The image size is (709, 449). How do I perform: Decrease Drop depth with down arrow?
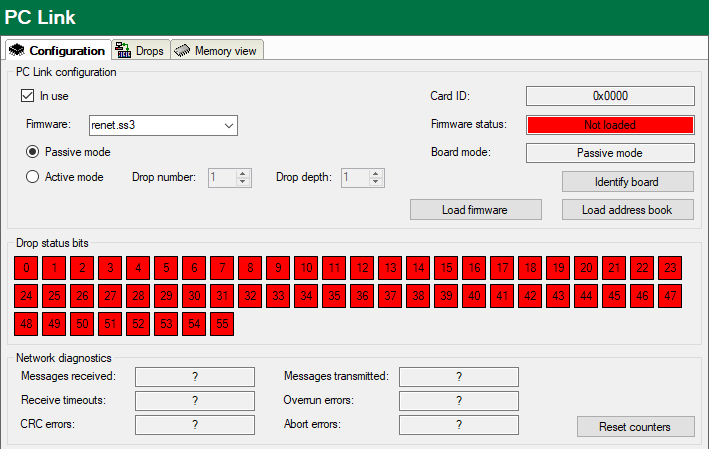[x=375, y=182]
